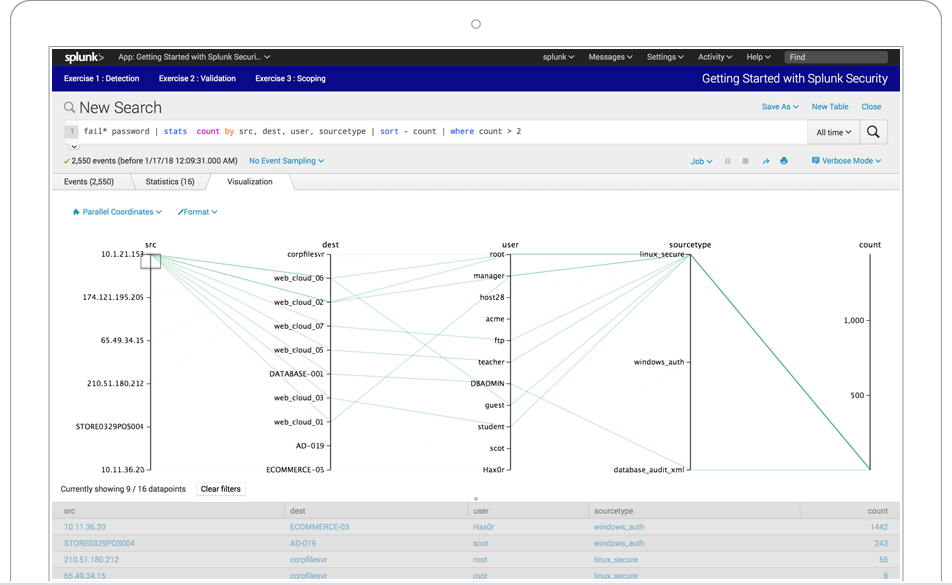This screenshot has height=585, width=952.
Task: Open the Verbose Mode dropdown
Action: pyautogui.click(x=846, y=161)
